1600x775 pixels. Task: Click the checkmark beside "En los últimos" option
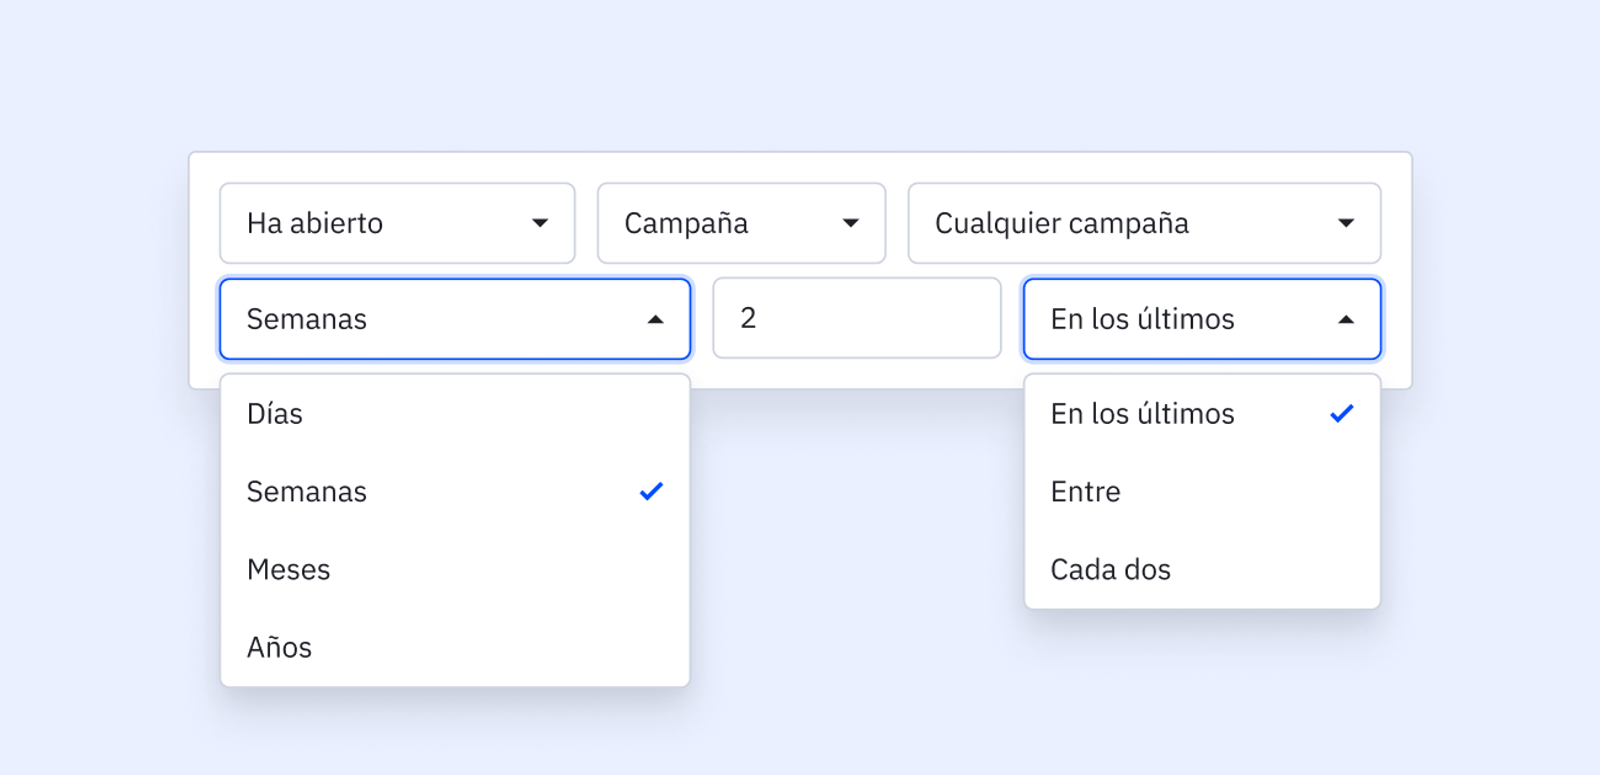1342,413
